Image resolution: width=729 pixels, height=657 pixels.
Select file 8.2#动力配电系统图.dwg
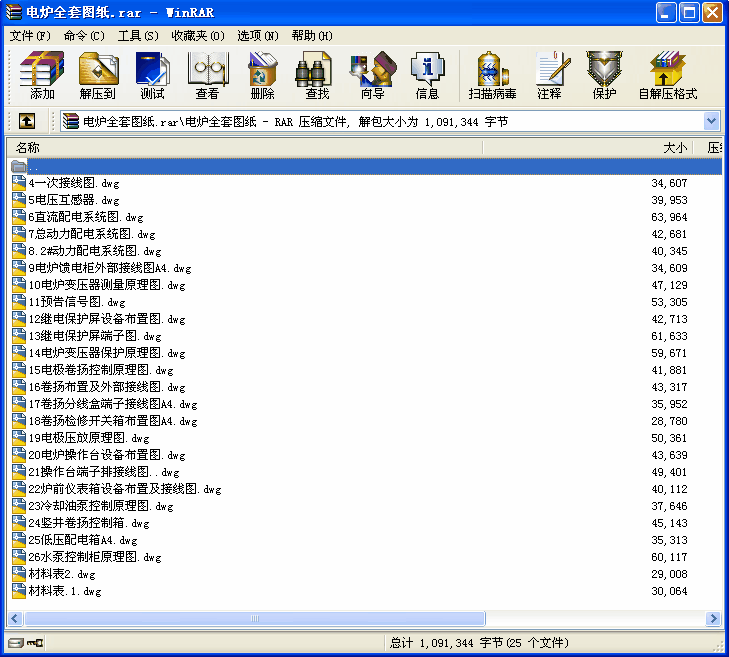[x=95, y=251]
